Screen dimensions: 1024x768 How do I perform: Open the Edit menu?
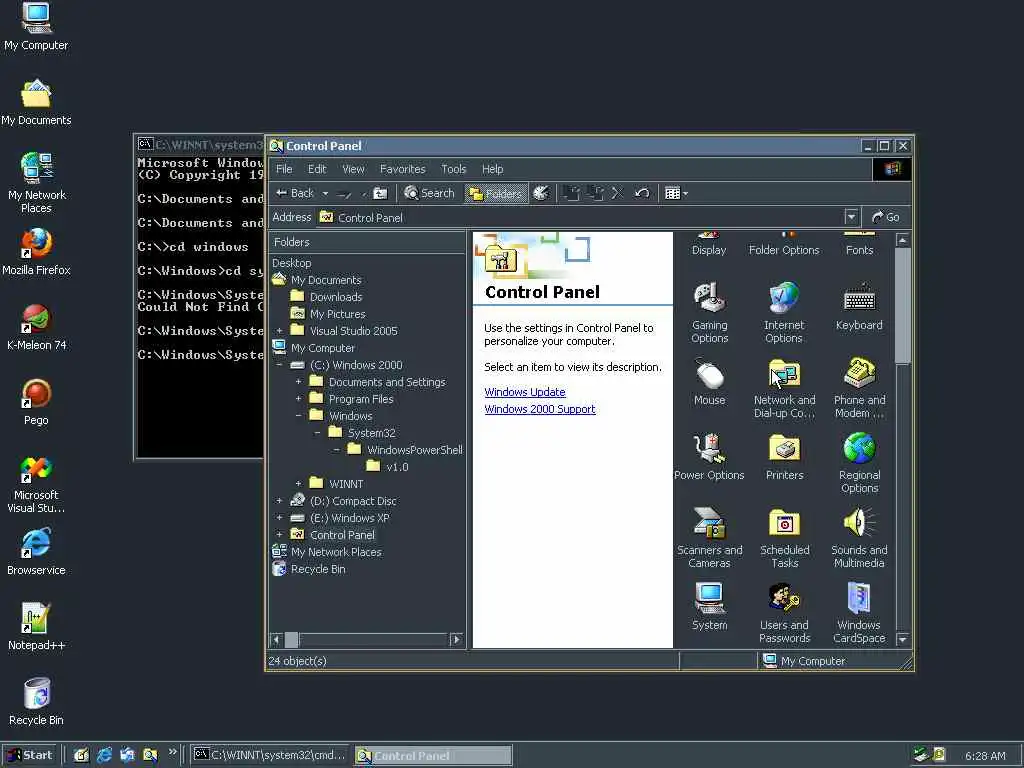pyautogui.click(x=317, y=169)
